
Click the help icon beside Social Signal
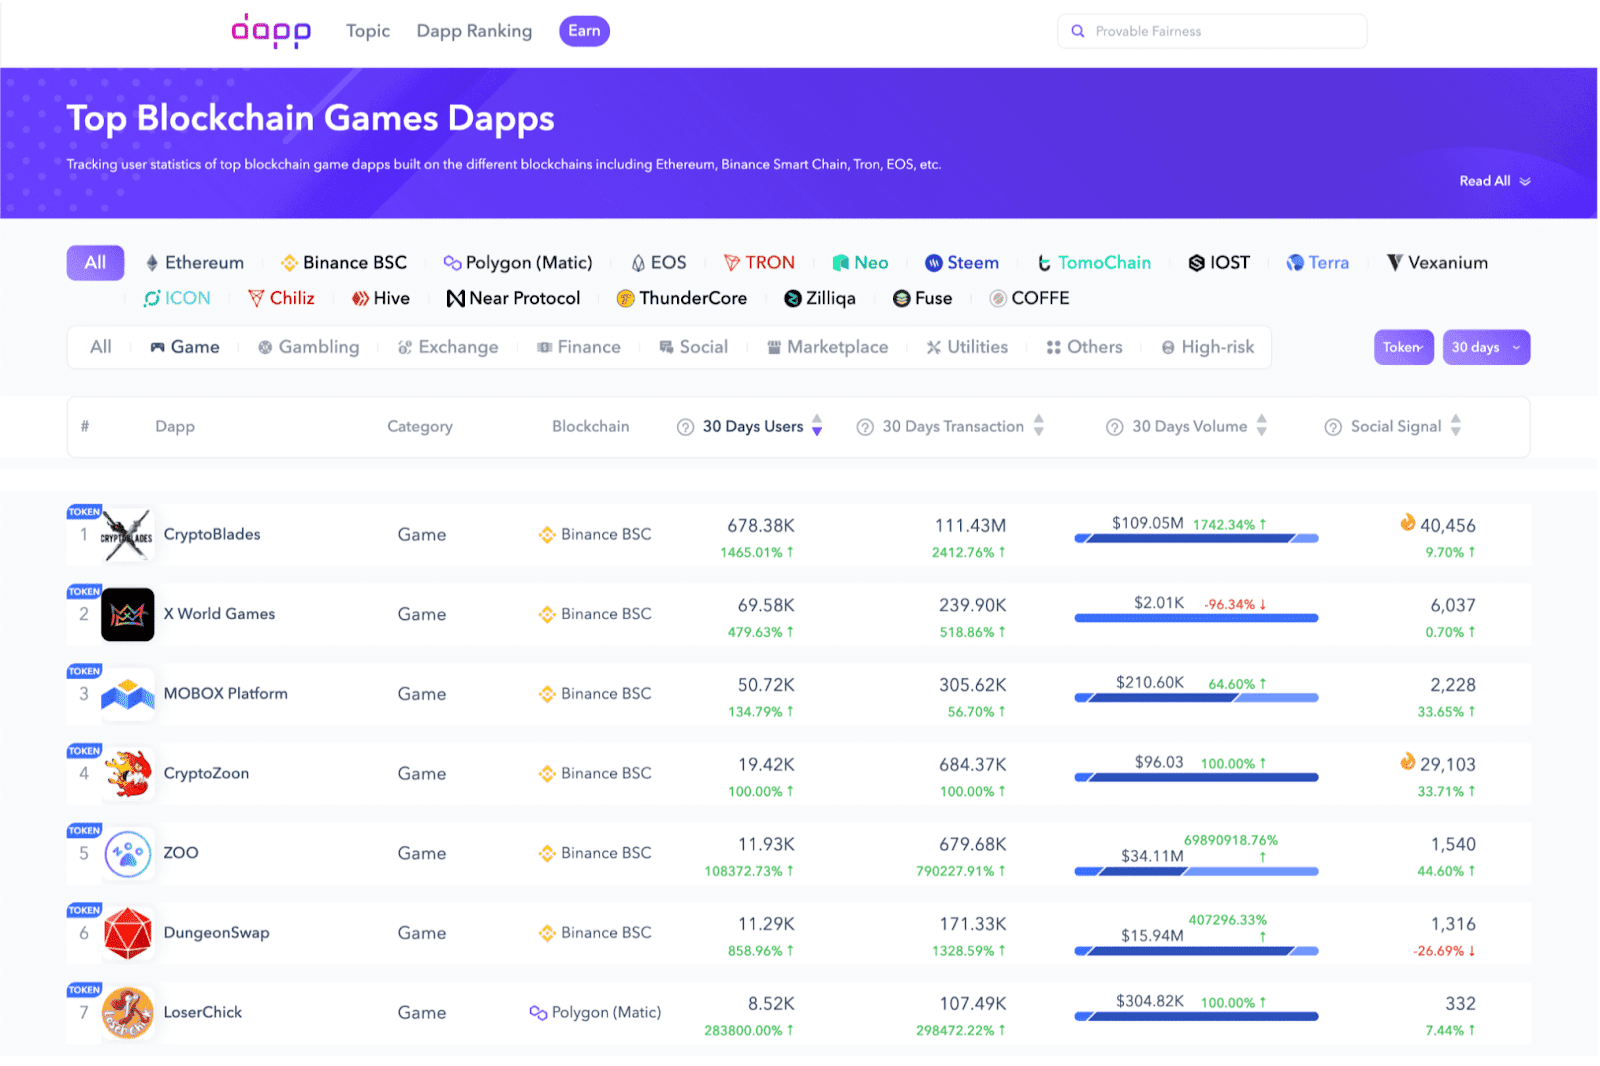pyautogui.click(x=1333, y=427)
